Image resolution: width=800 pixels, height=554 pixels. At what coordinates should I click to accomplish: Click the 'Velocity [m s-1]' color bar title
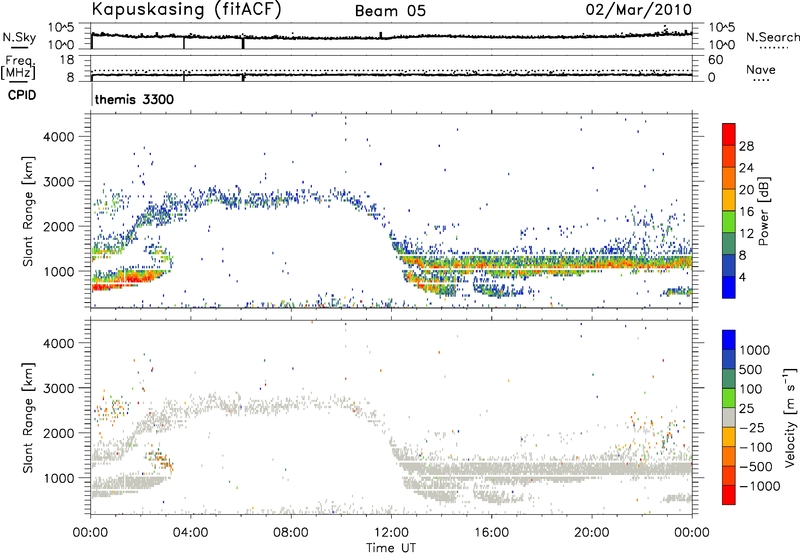tap(789, 417)
